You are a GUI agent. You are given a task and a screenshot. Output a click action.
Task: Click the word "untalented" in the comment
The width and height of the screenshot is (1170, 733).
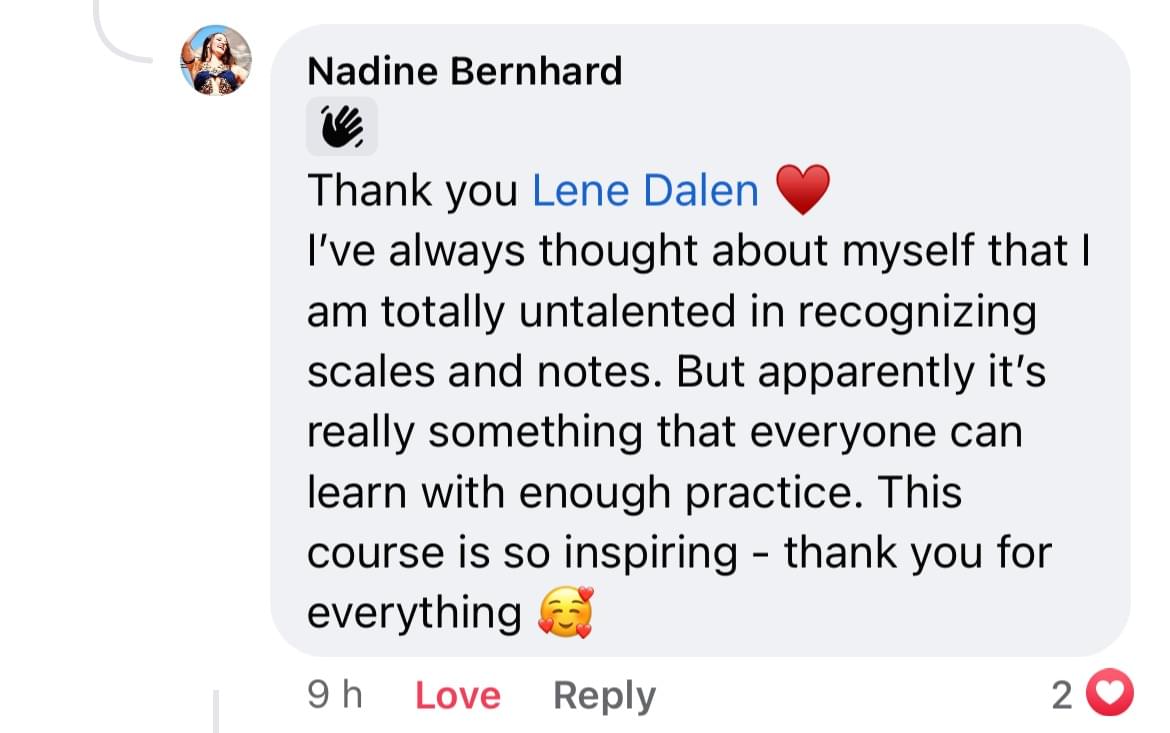616,311
